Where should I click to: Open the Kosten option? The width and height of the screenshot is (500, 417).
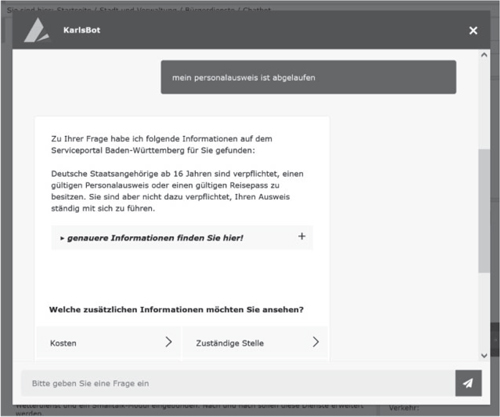point(109,343)
